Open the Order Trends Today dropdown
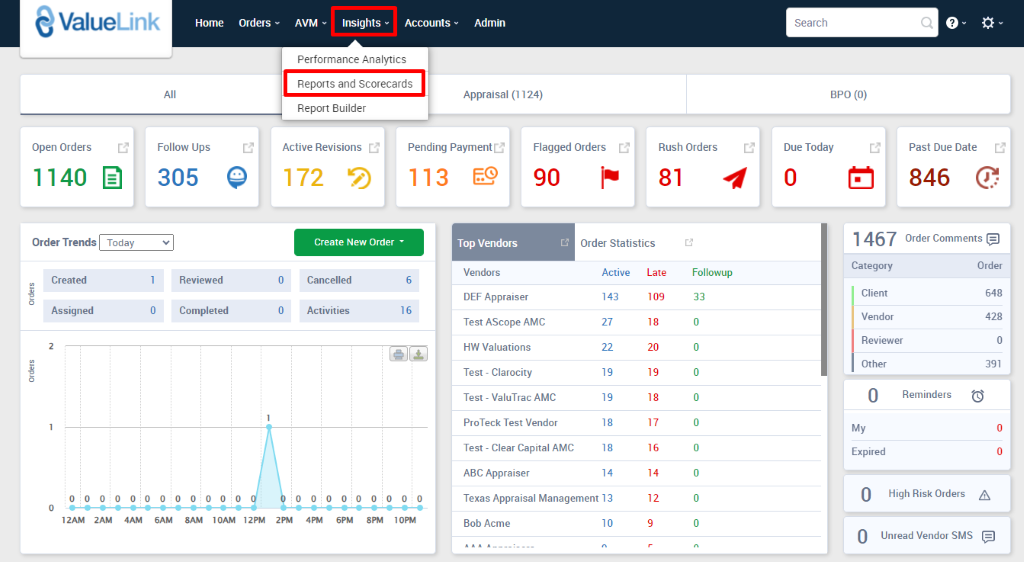This screenshot has height=562, width=1024. pos(136,243)
